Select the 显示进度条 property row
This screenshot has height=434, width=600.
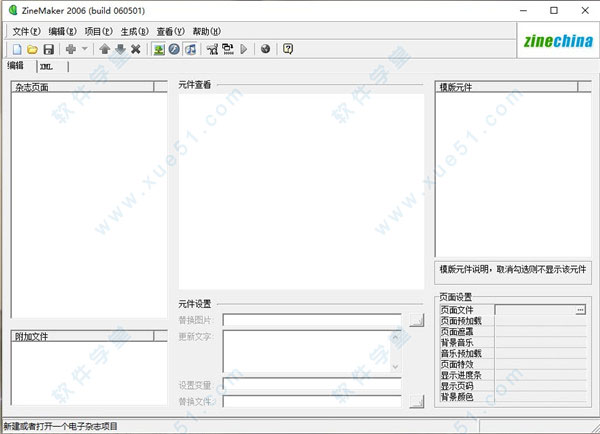click(x=513, y=375)
